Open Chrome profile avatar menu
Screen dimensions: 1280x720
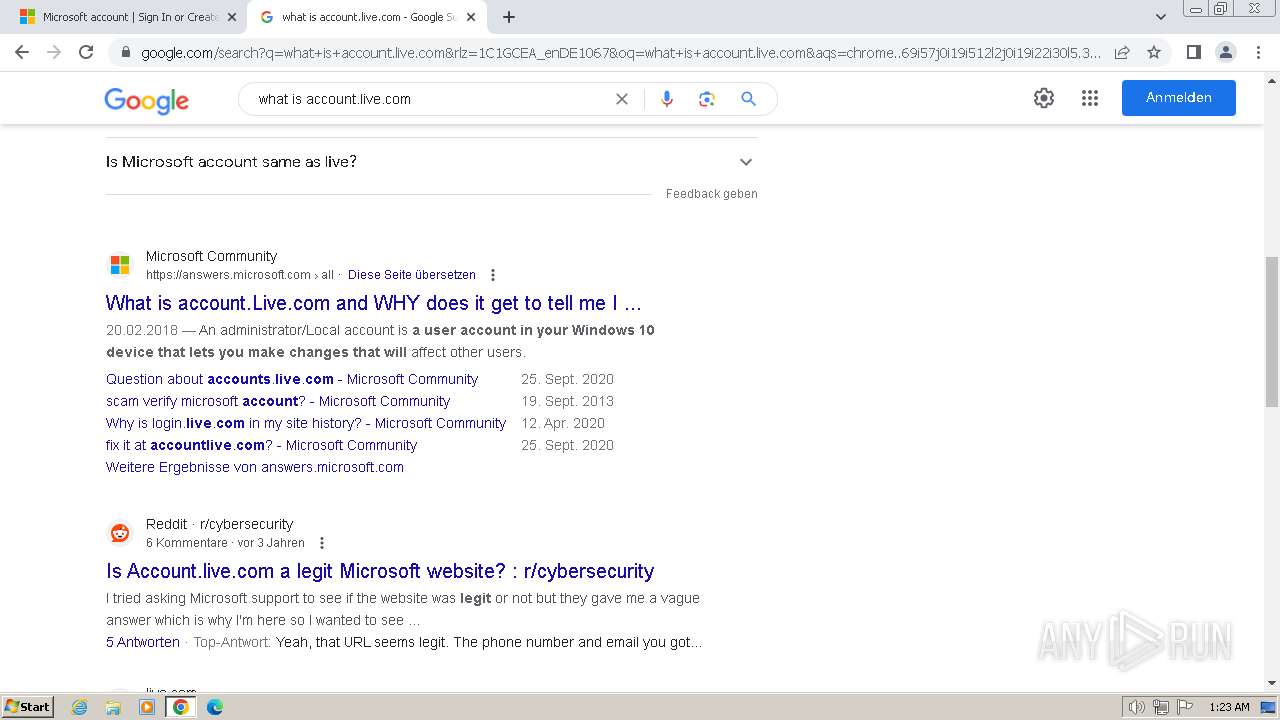pyautogui.click(x=1225, y=52)
